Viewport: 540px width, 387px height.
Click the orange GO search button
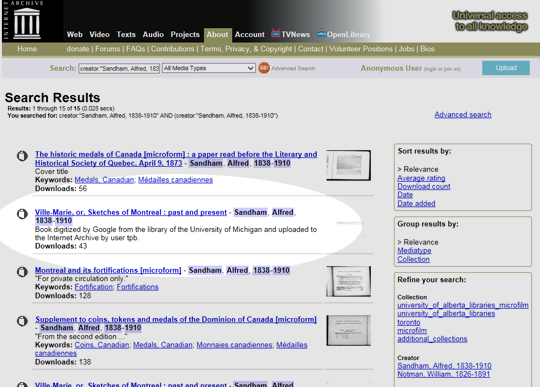click(x=264, y=68)
